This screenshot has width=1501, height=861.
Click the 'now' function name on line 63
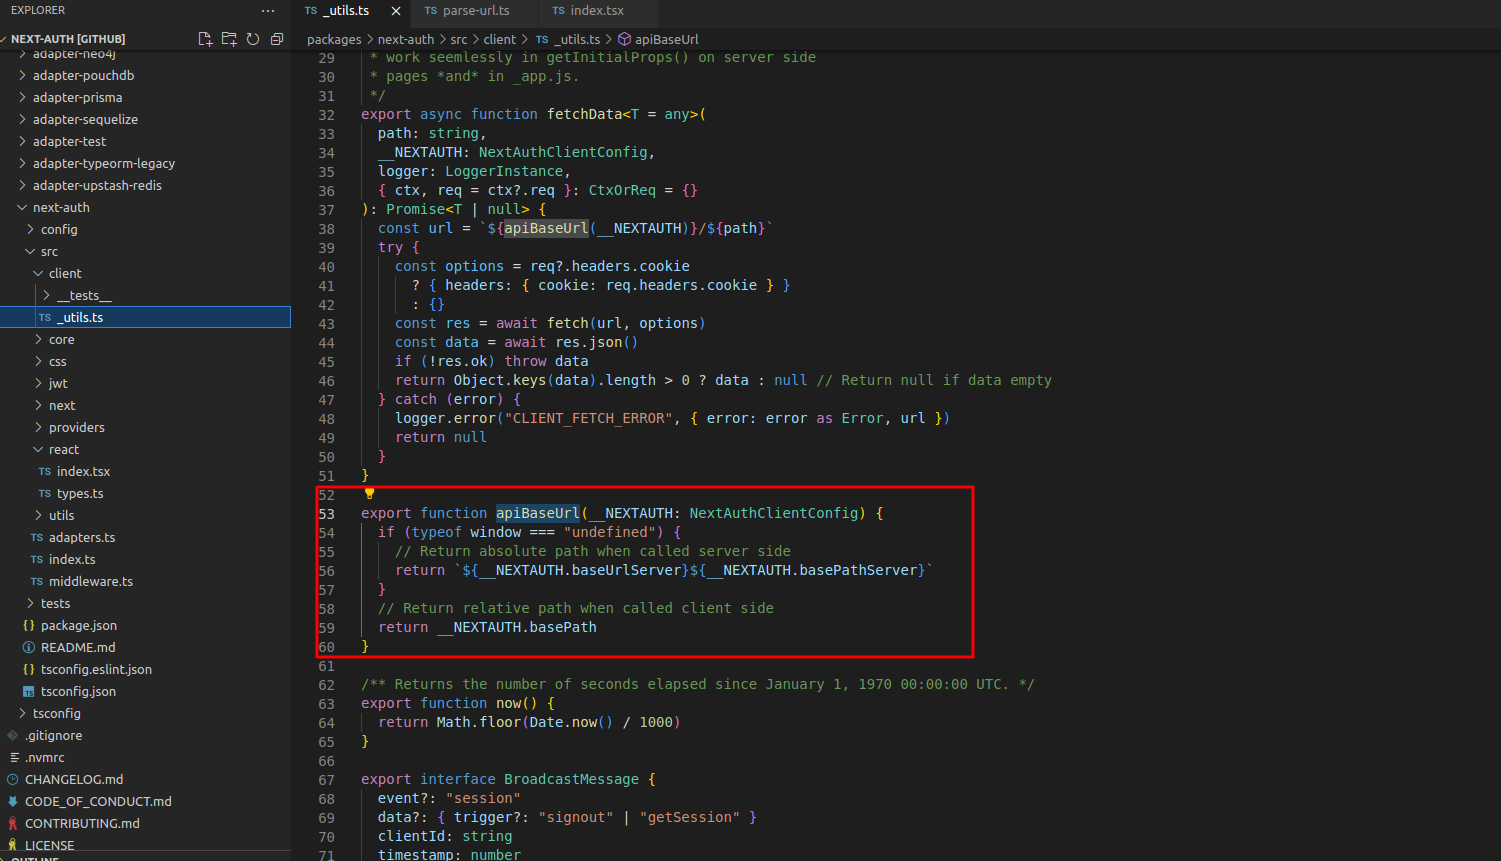pyautogui.click(x=508, y=703)
